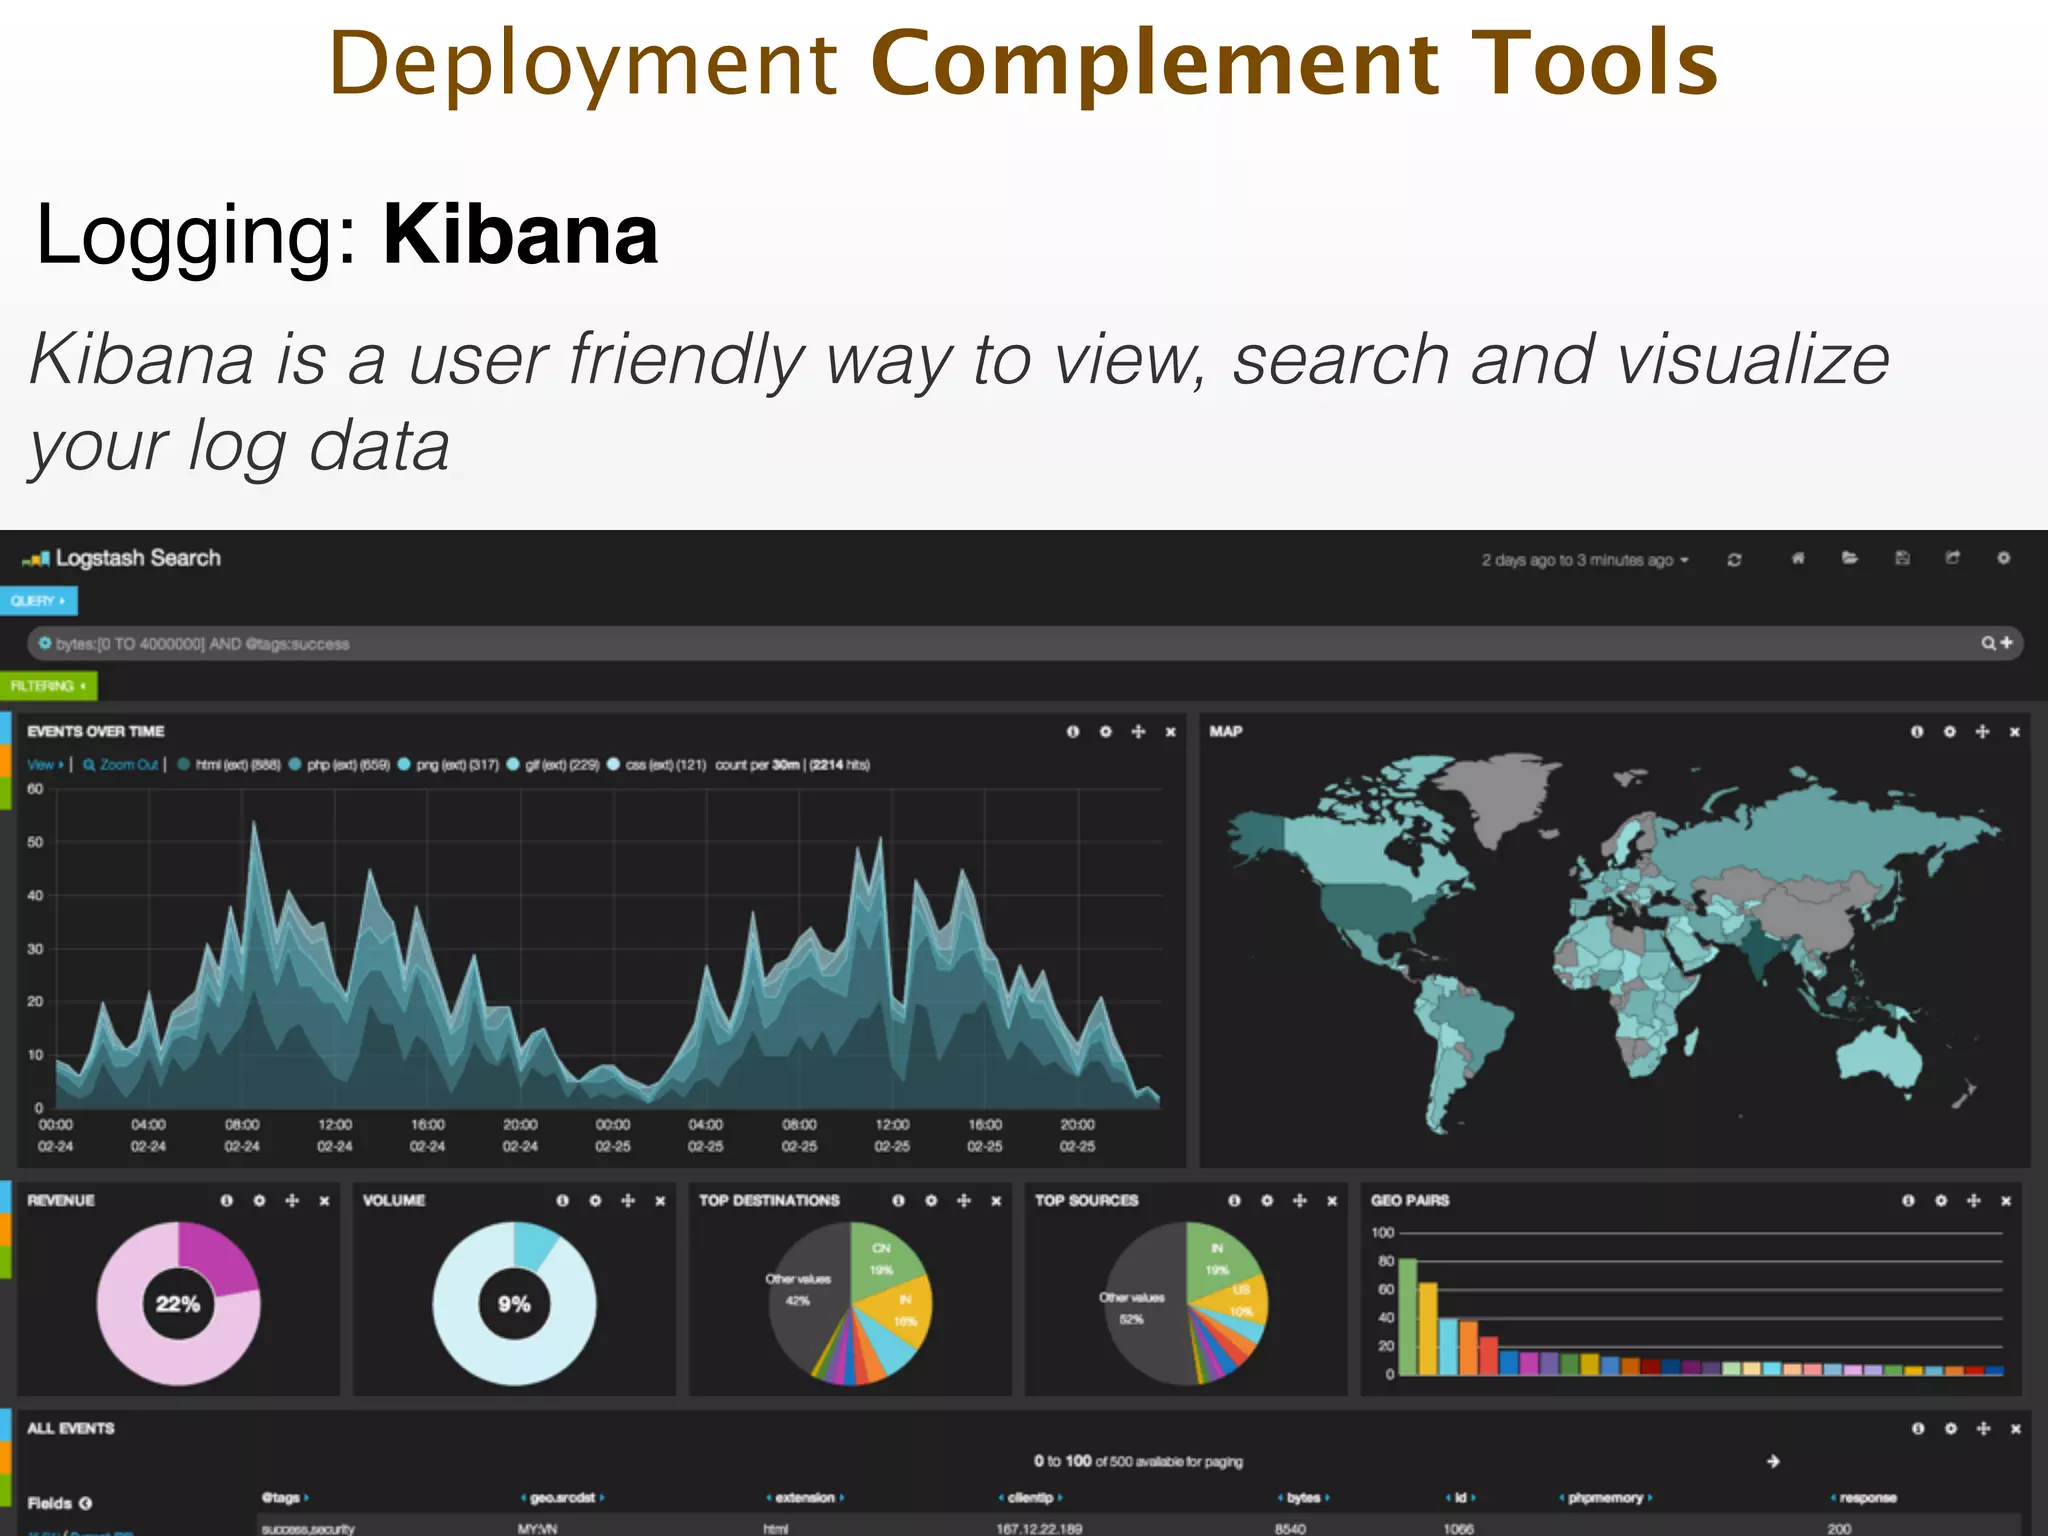Click Zoom Out on the events chart
This screenshot has width=2048, height=1536.
121,765
